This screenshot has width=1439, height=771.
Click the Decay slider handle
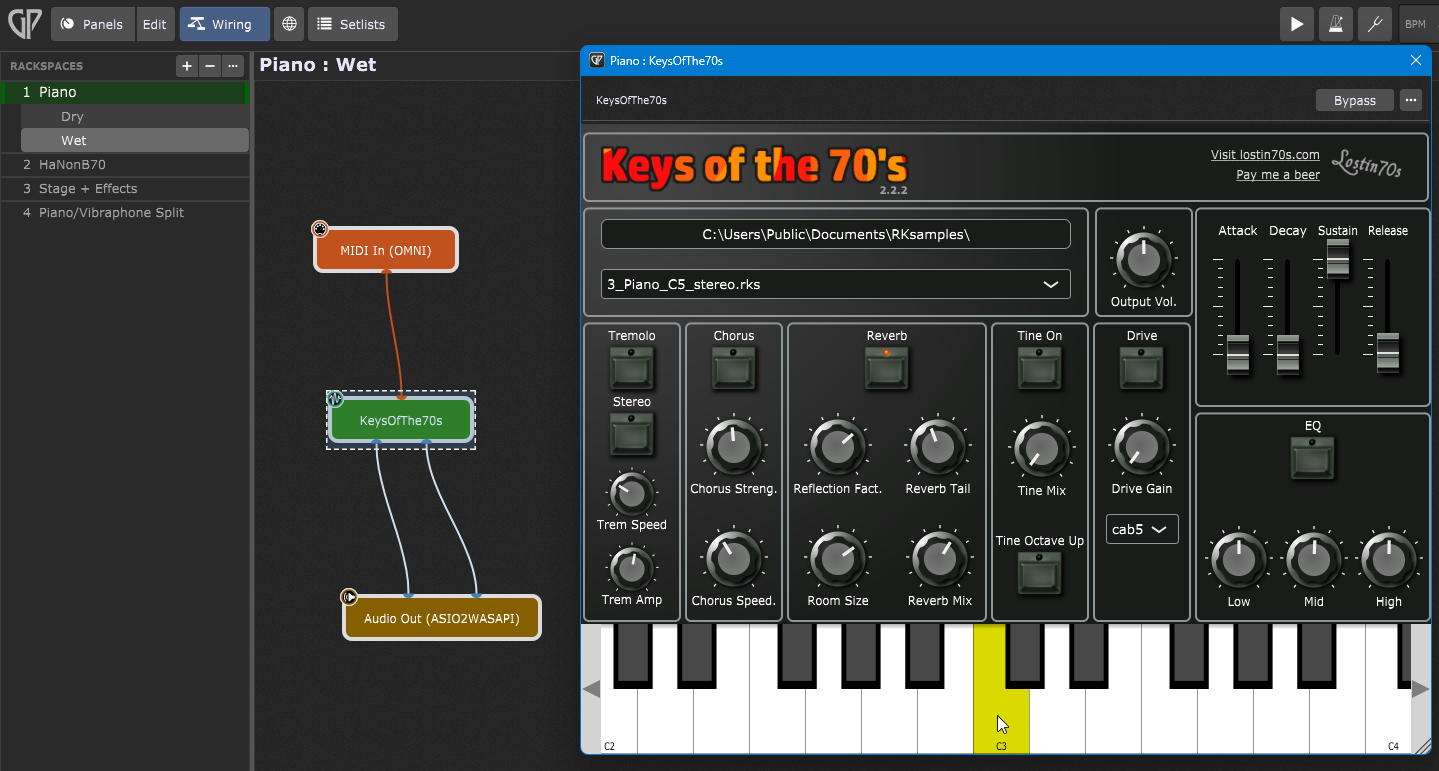[x=1288, y=354]
